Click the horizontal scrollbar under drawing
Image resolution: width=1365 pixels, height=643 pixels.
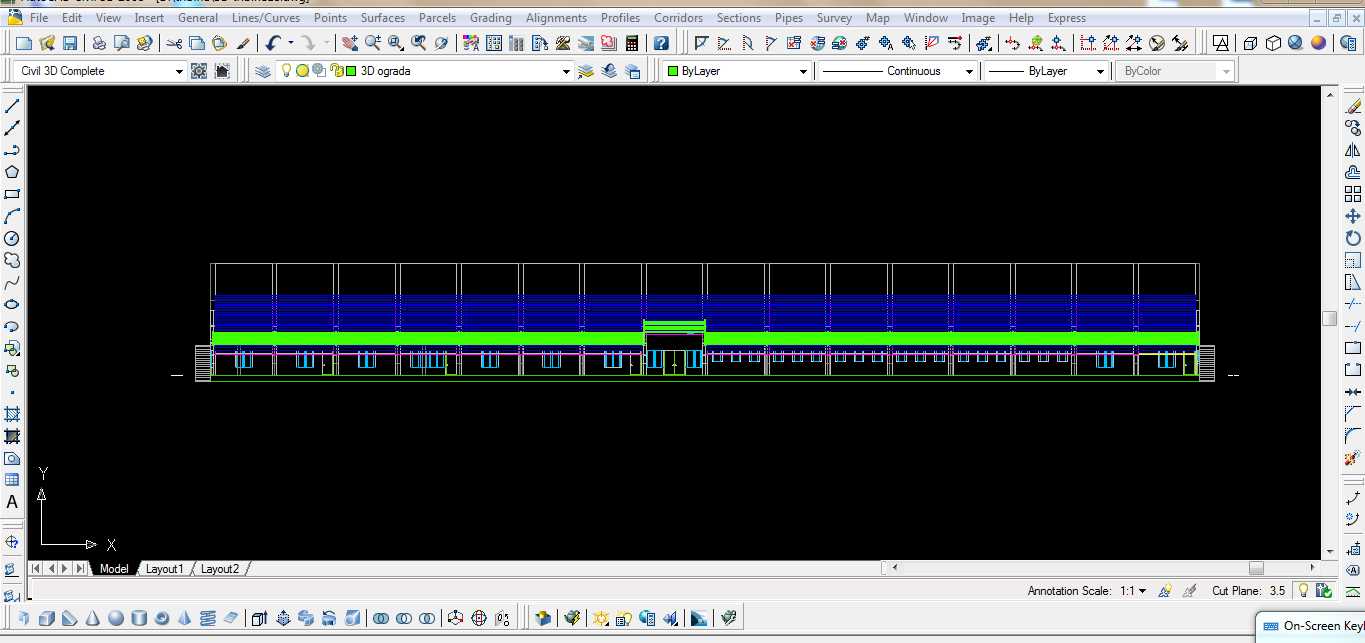coord(1100,568)
